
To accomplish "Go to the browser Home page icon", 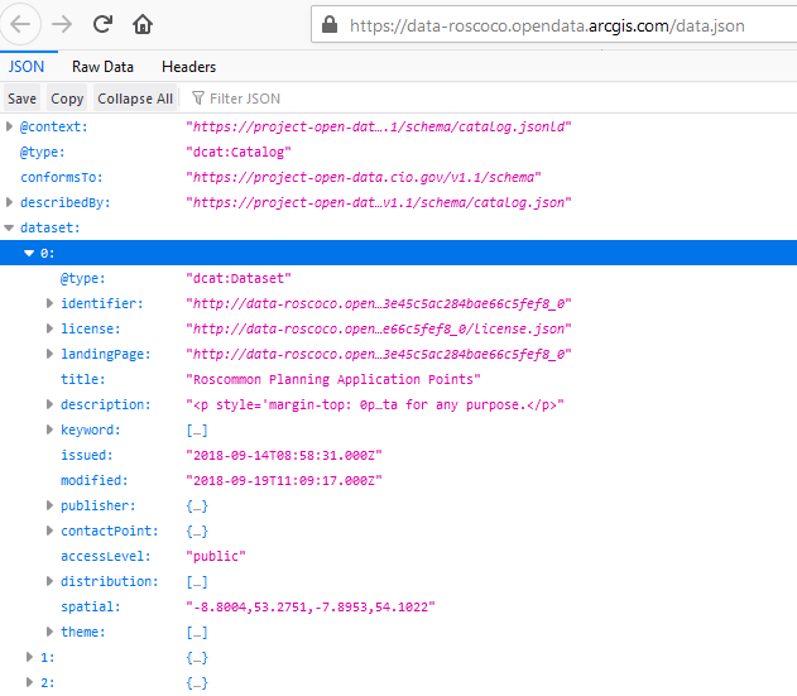I will 143,24.
